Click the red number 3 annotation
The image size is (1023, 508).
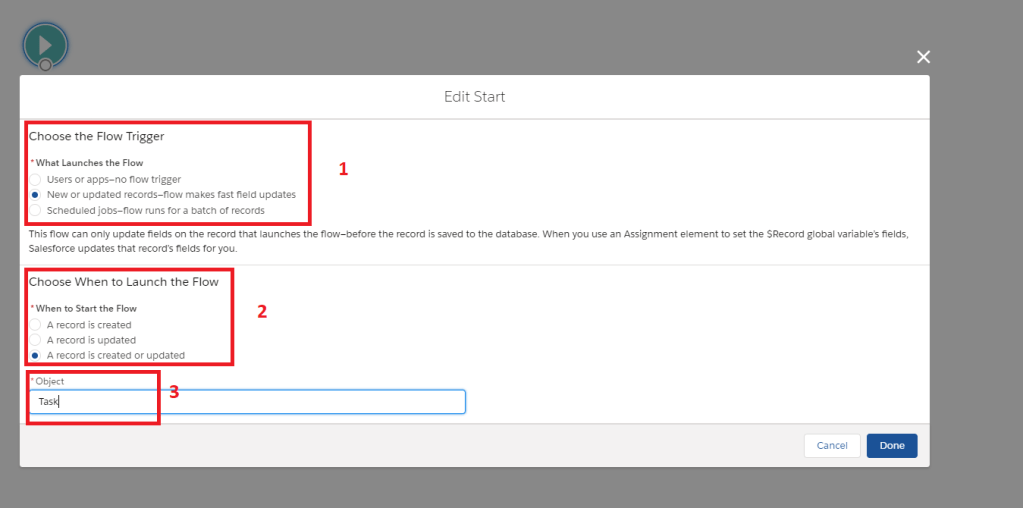pos(173,392)
